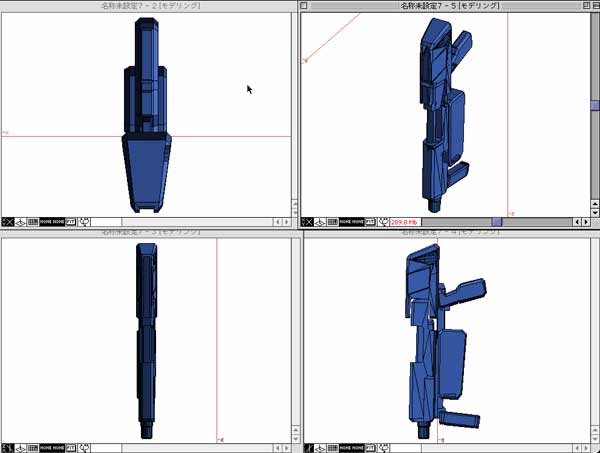Click scroll down arrow in window 7-4
The image size is (600, 453).
pos(595,439)
